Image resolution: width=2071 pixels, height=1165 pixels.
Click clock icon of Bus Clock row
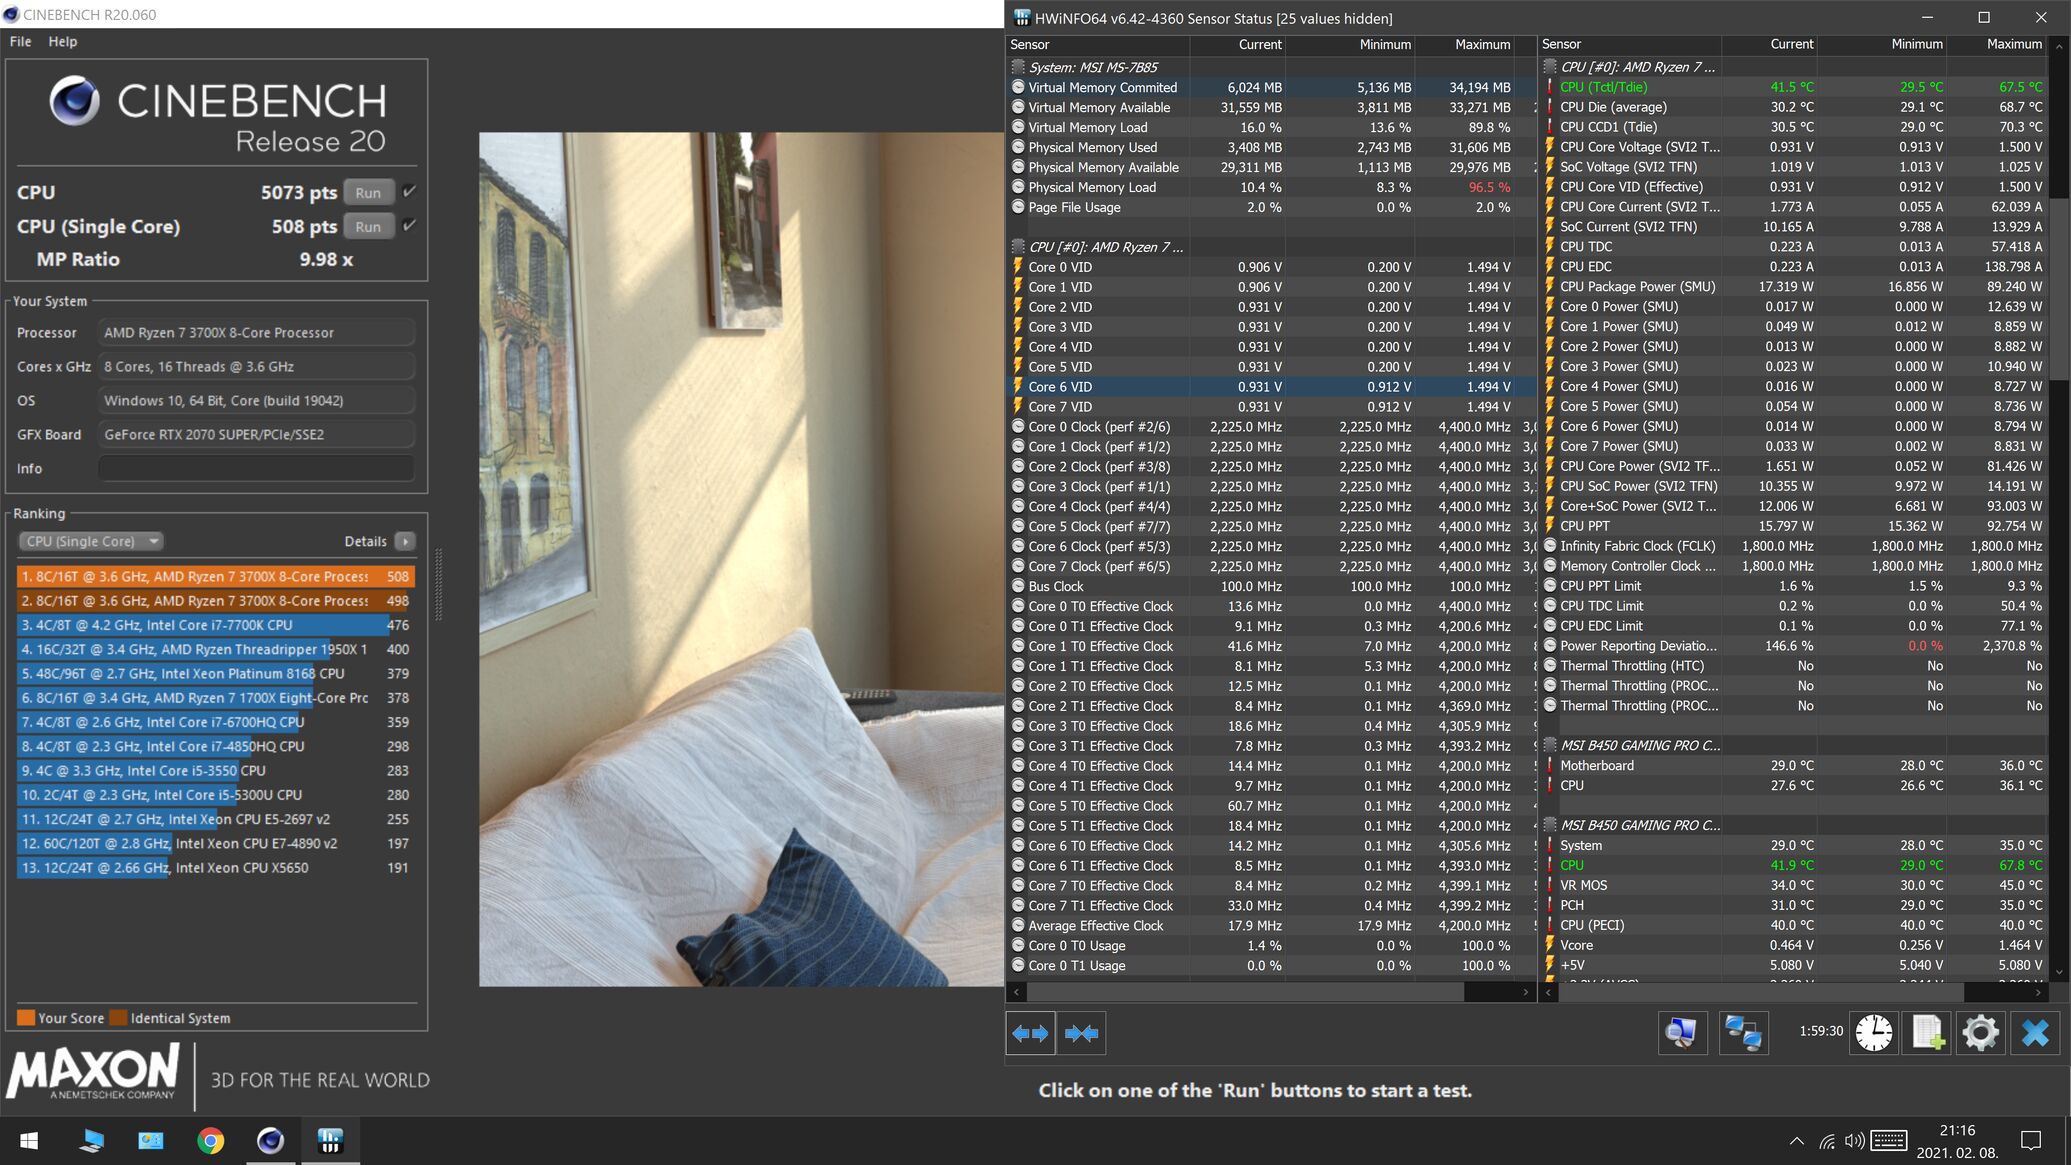tap(1018, 586)
